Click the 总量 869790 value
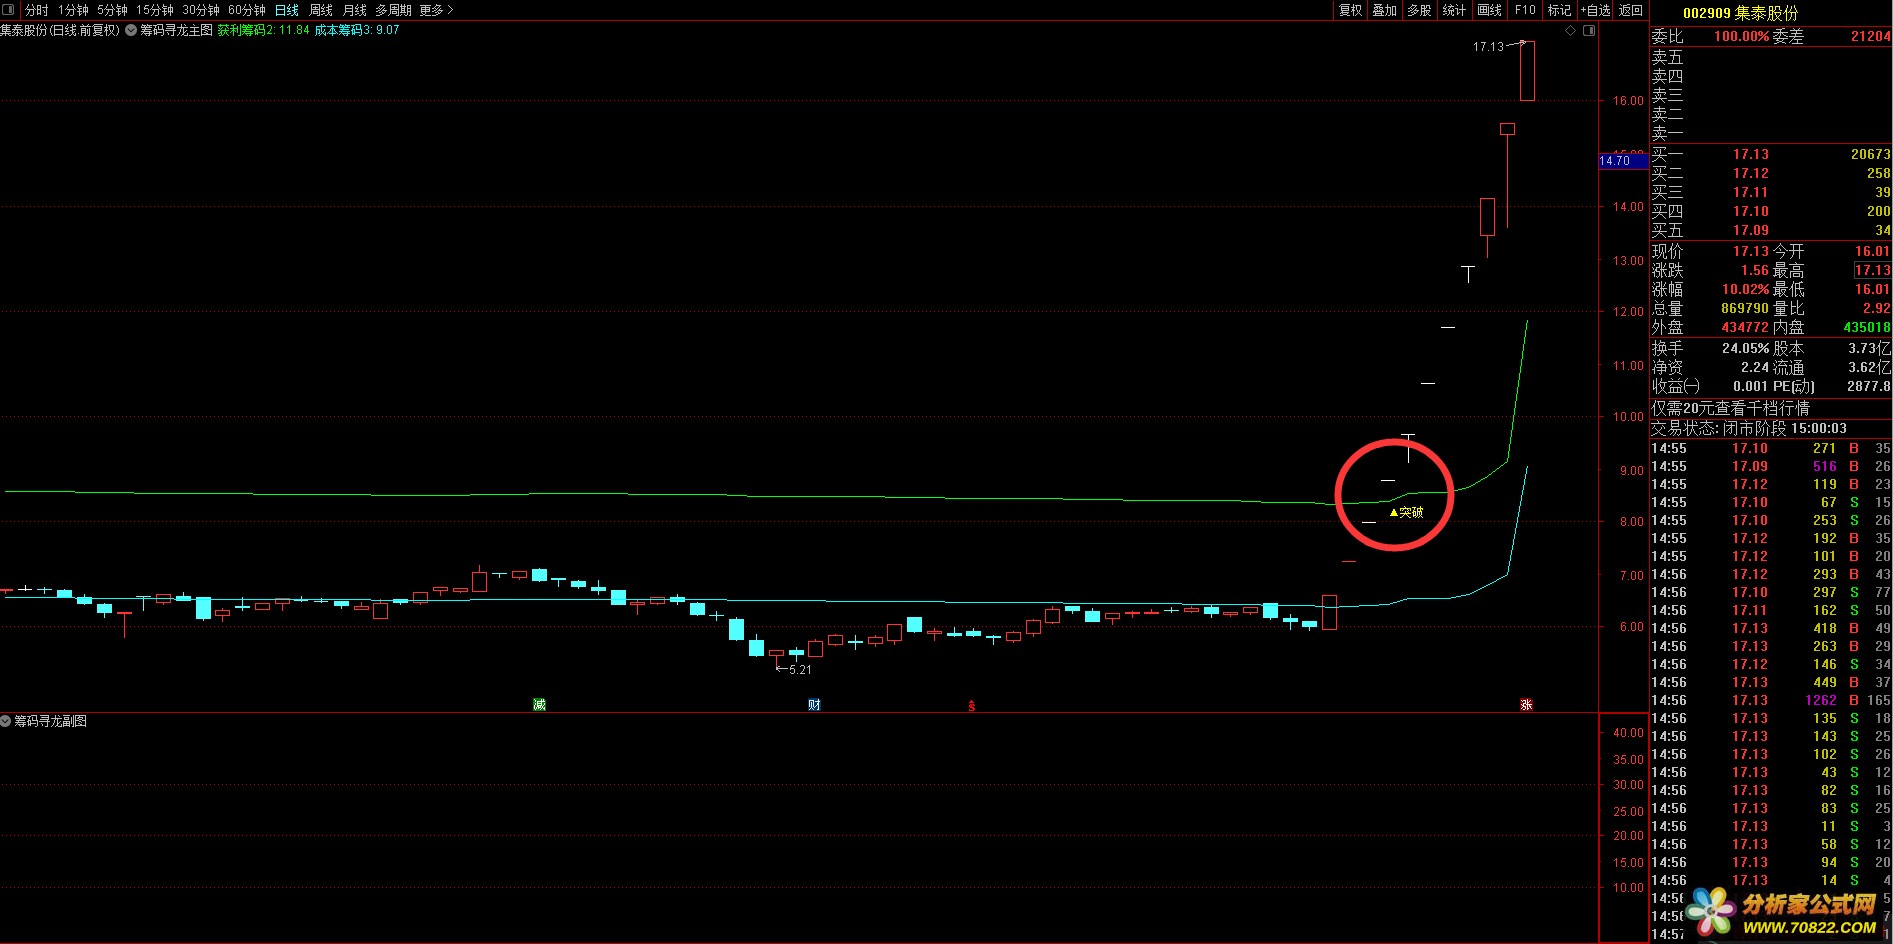1893x944 pixels. tap(1745, 308)
